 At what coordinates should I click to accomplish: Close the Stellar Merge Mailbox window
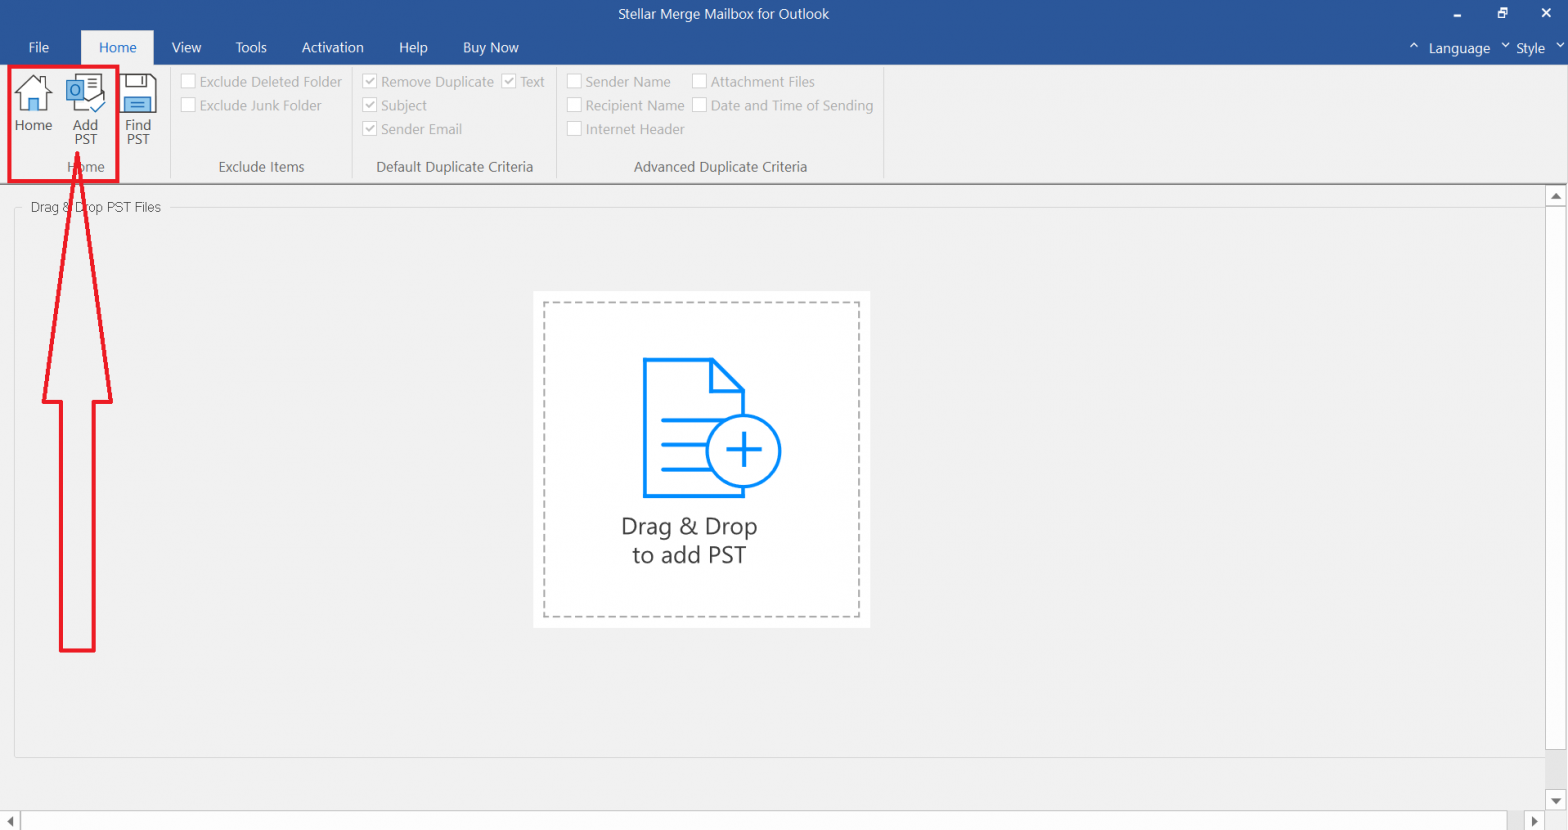pos(1546,14)
